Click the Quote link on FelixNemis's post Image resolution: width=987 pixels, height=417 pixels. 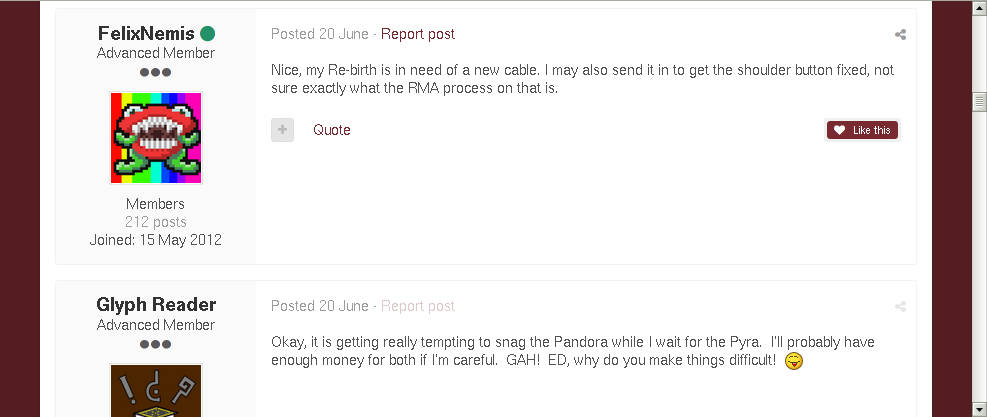[332, 130]
